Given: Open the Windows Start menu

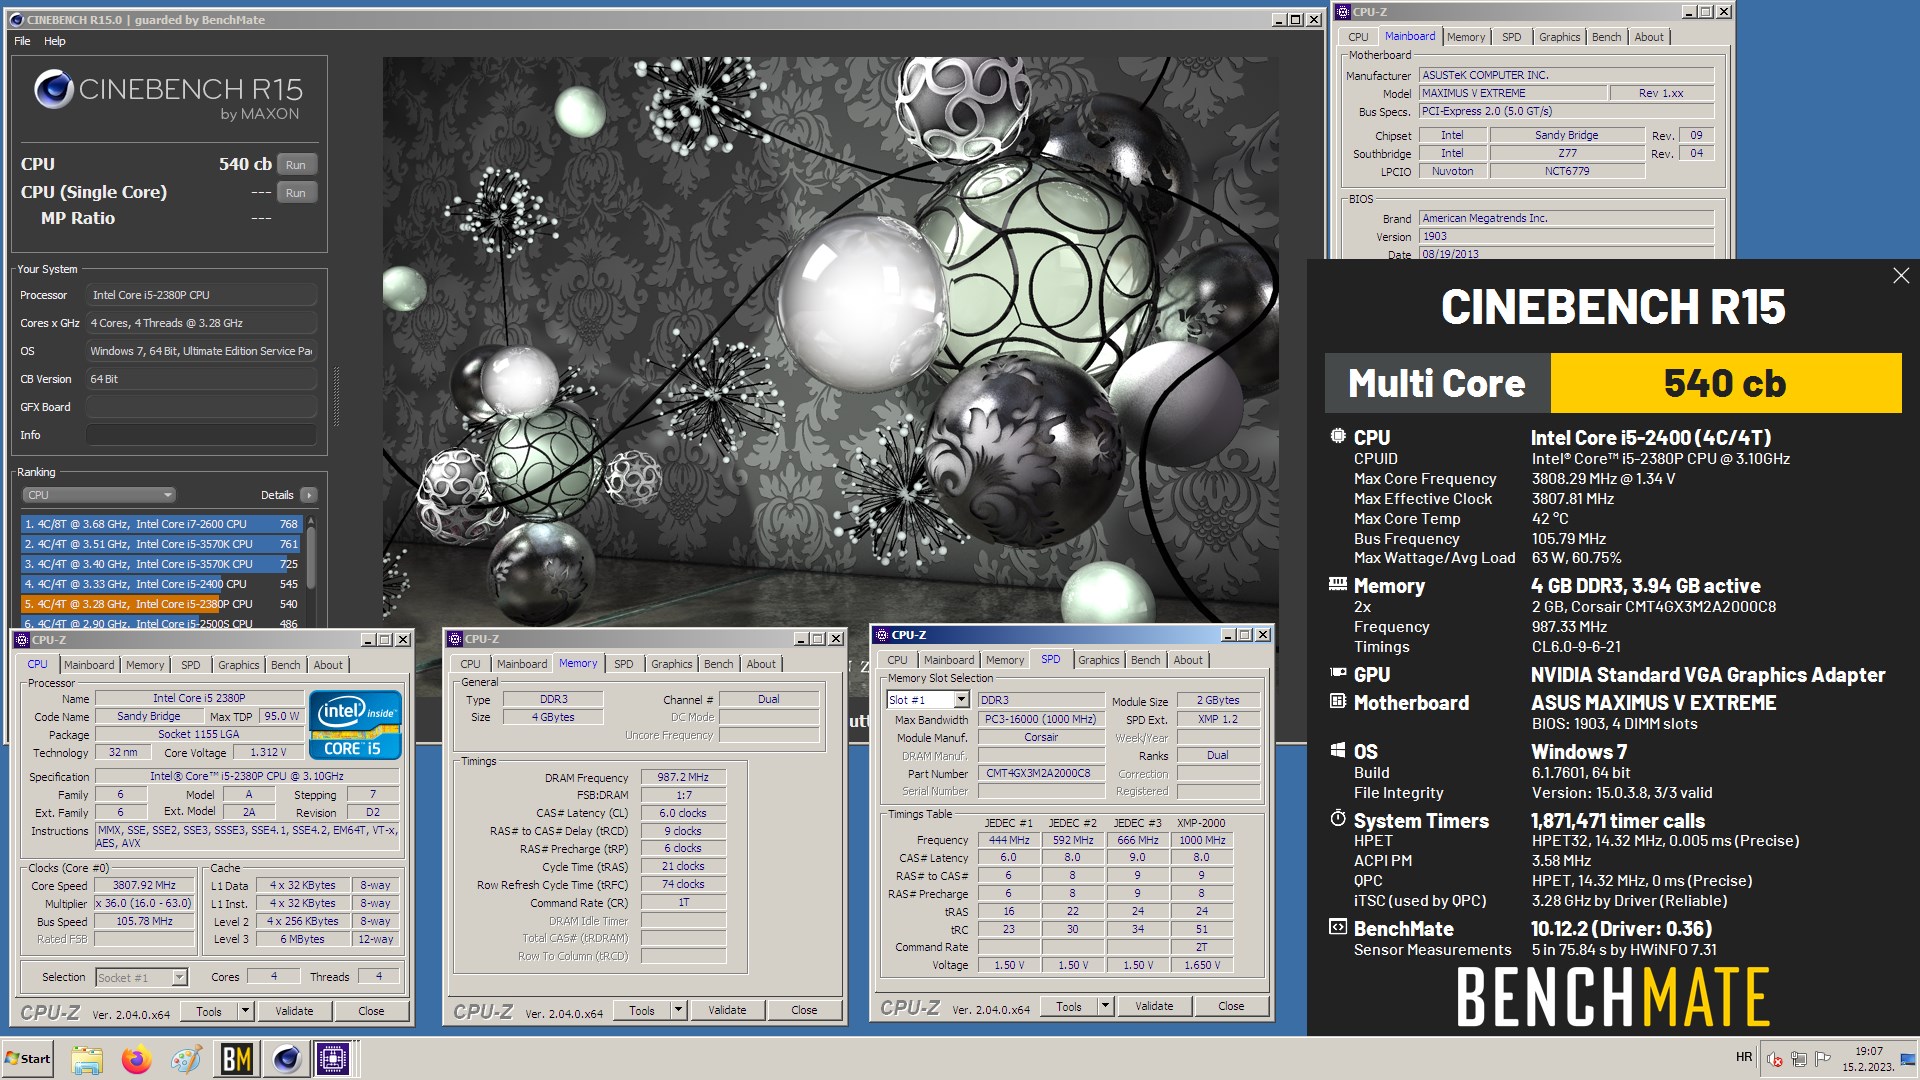Looking at the screenshot, I should tap(28, 1059).
